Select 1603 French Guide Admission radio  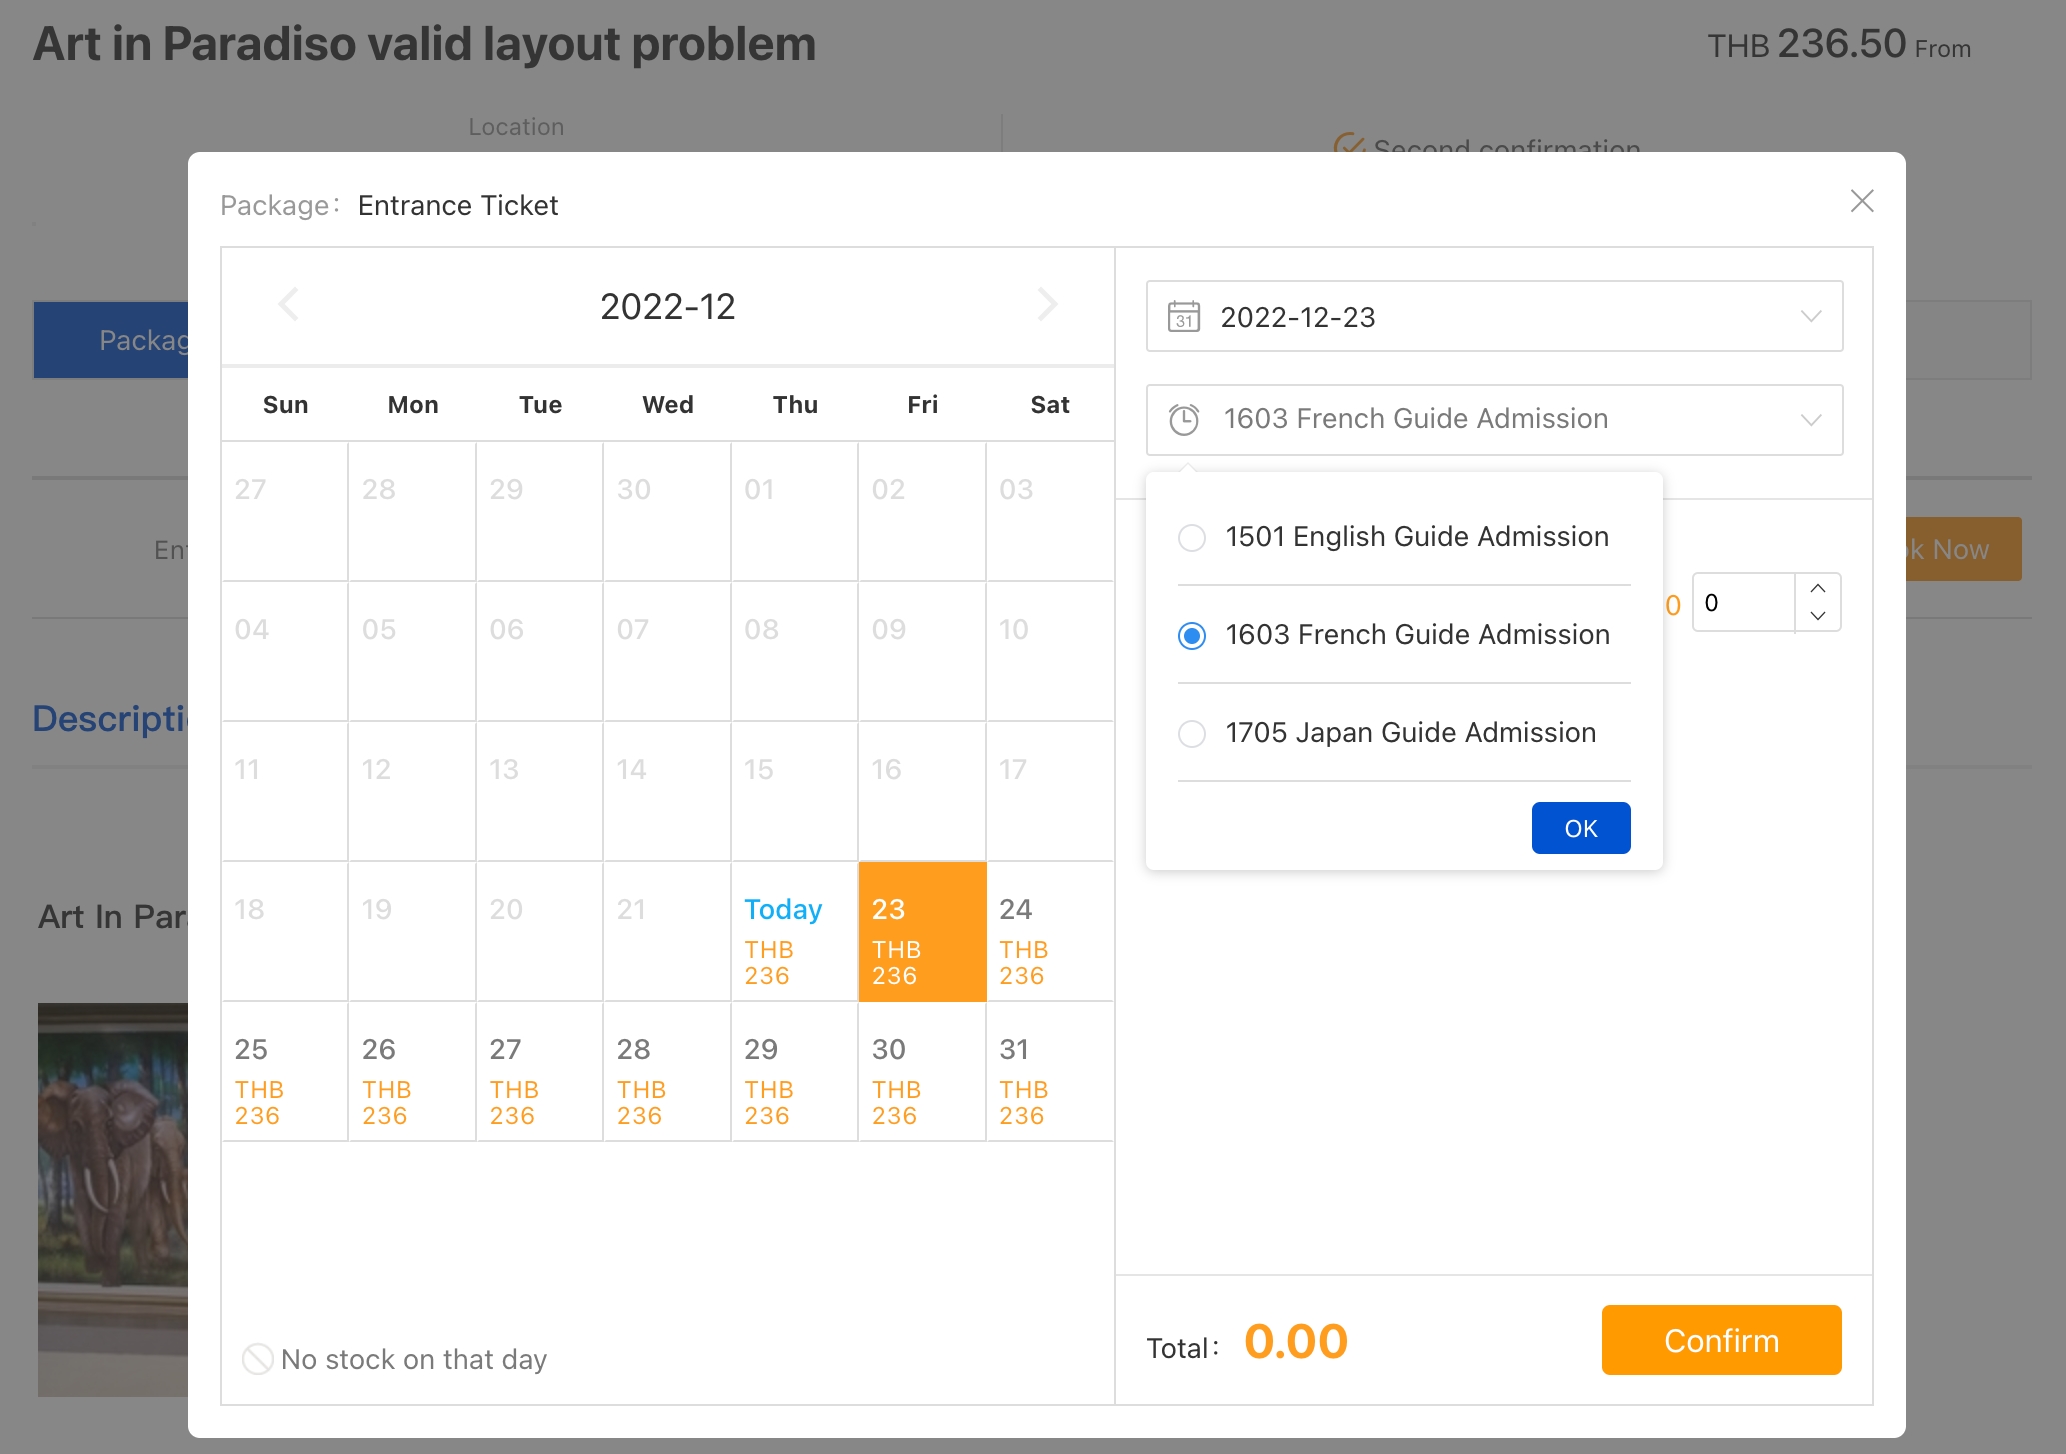(1192, 636)
